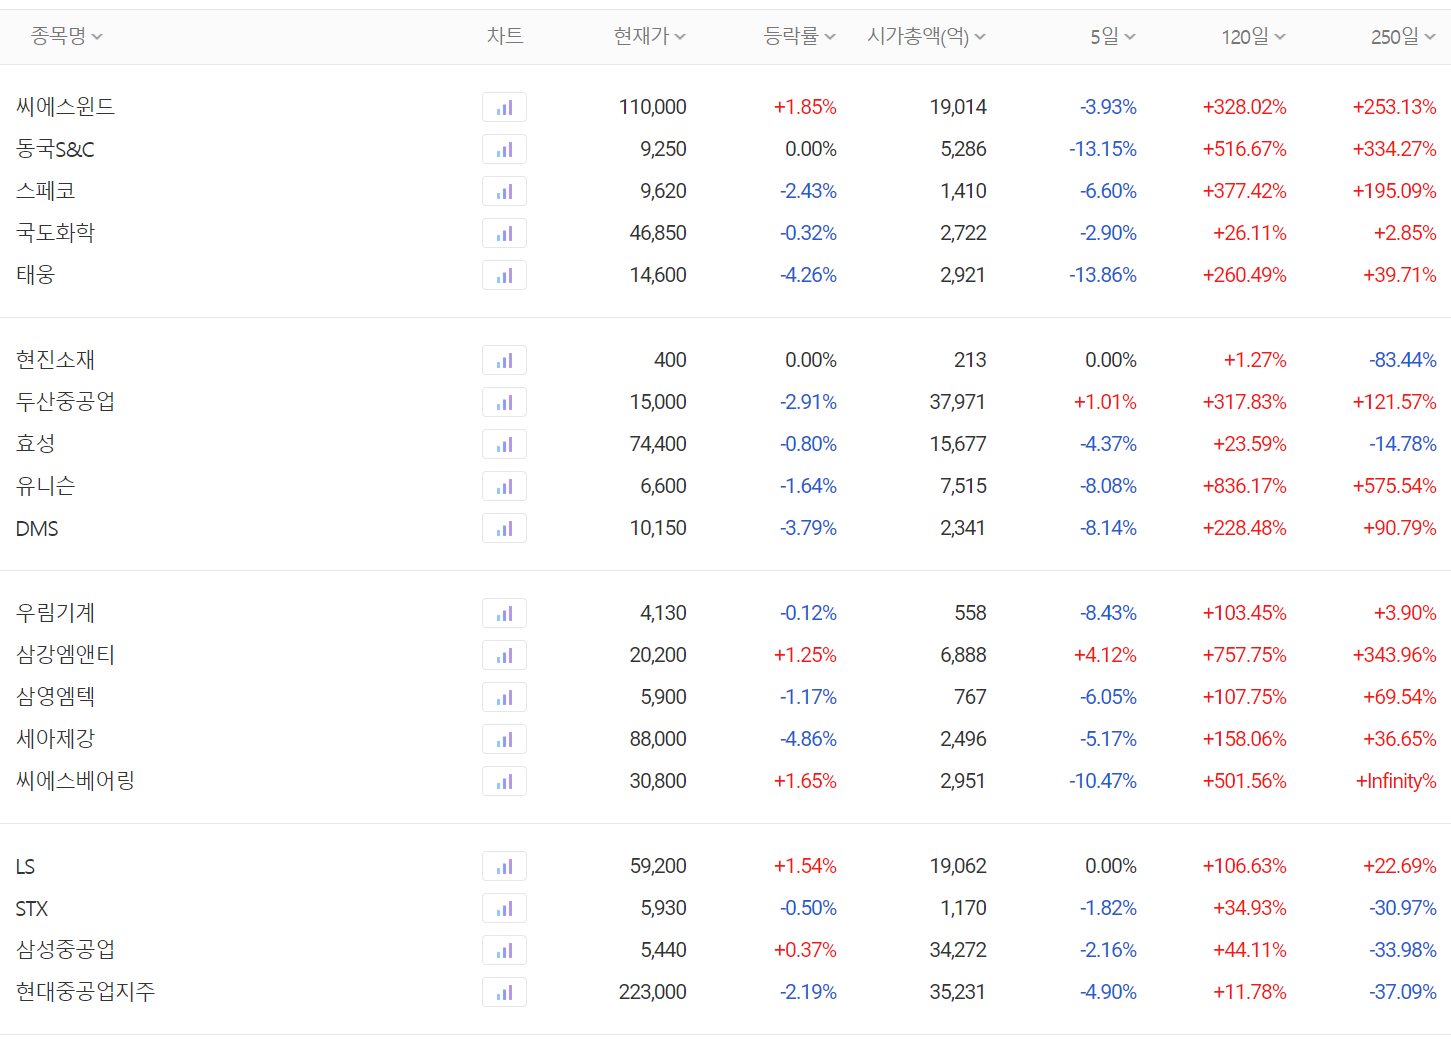Open chart icon for 씨에스윈드

[x=504, y=107]
